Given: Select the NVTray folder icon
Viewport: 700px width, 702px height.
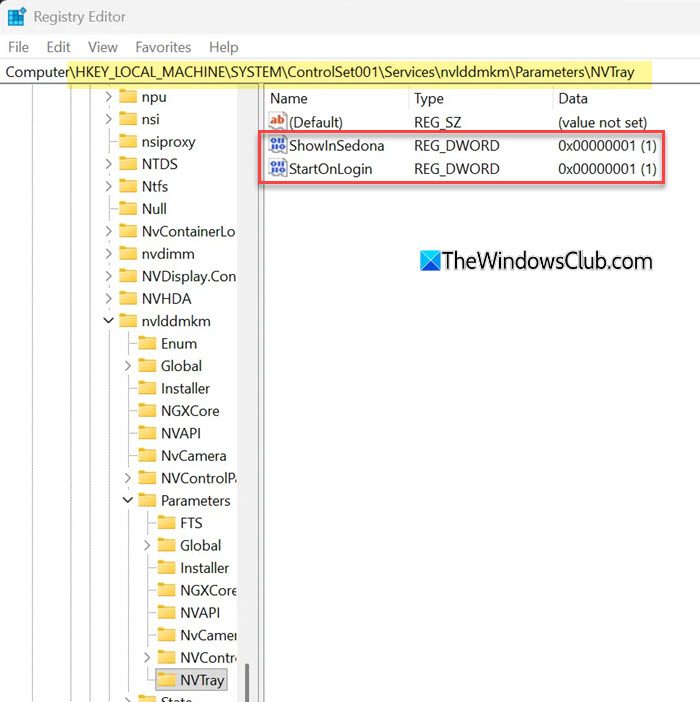Looking at the screenshot, I should tap(166, 680).
